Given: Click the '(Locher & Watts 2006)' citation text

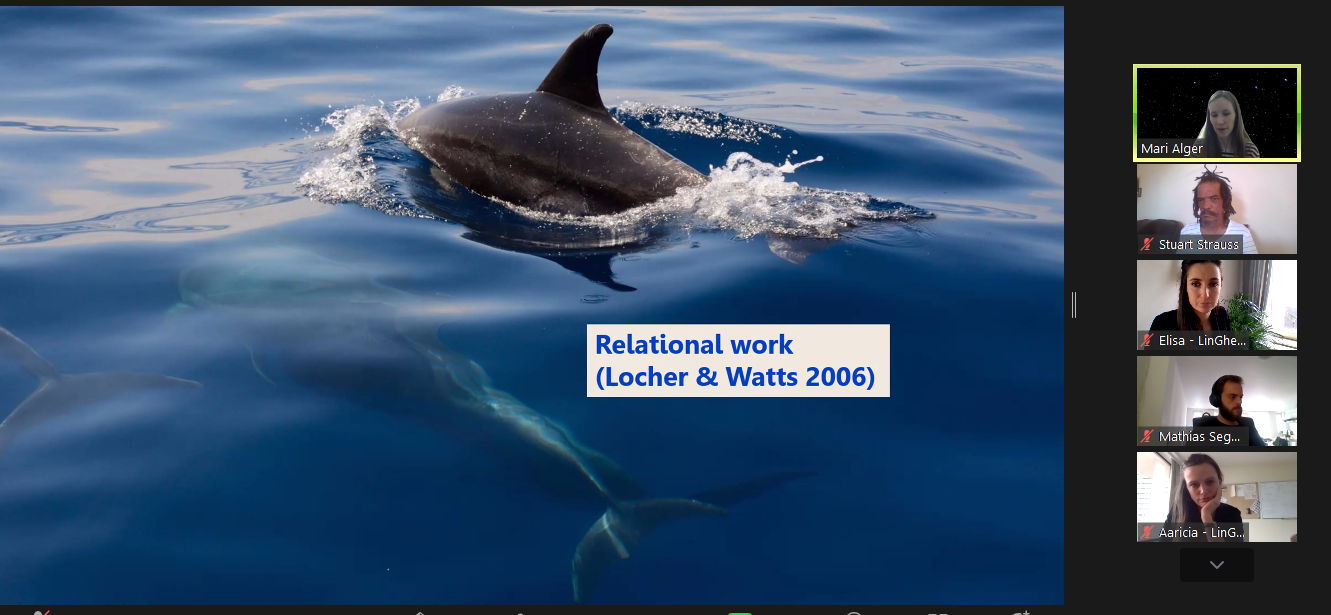Looking at the screenshot, I should click(735, 377).
